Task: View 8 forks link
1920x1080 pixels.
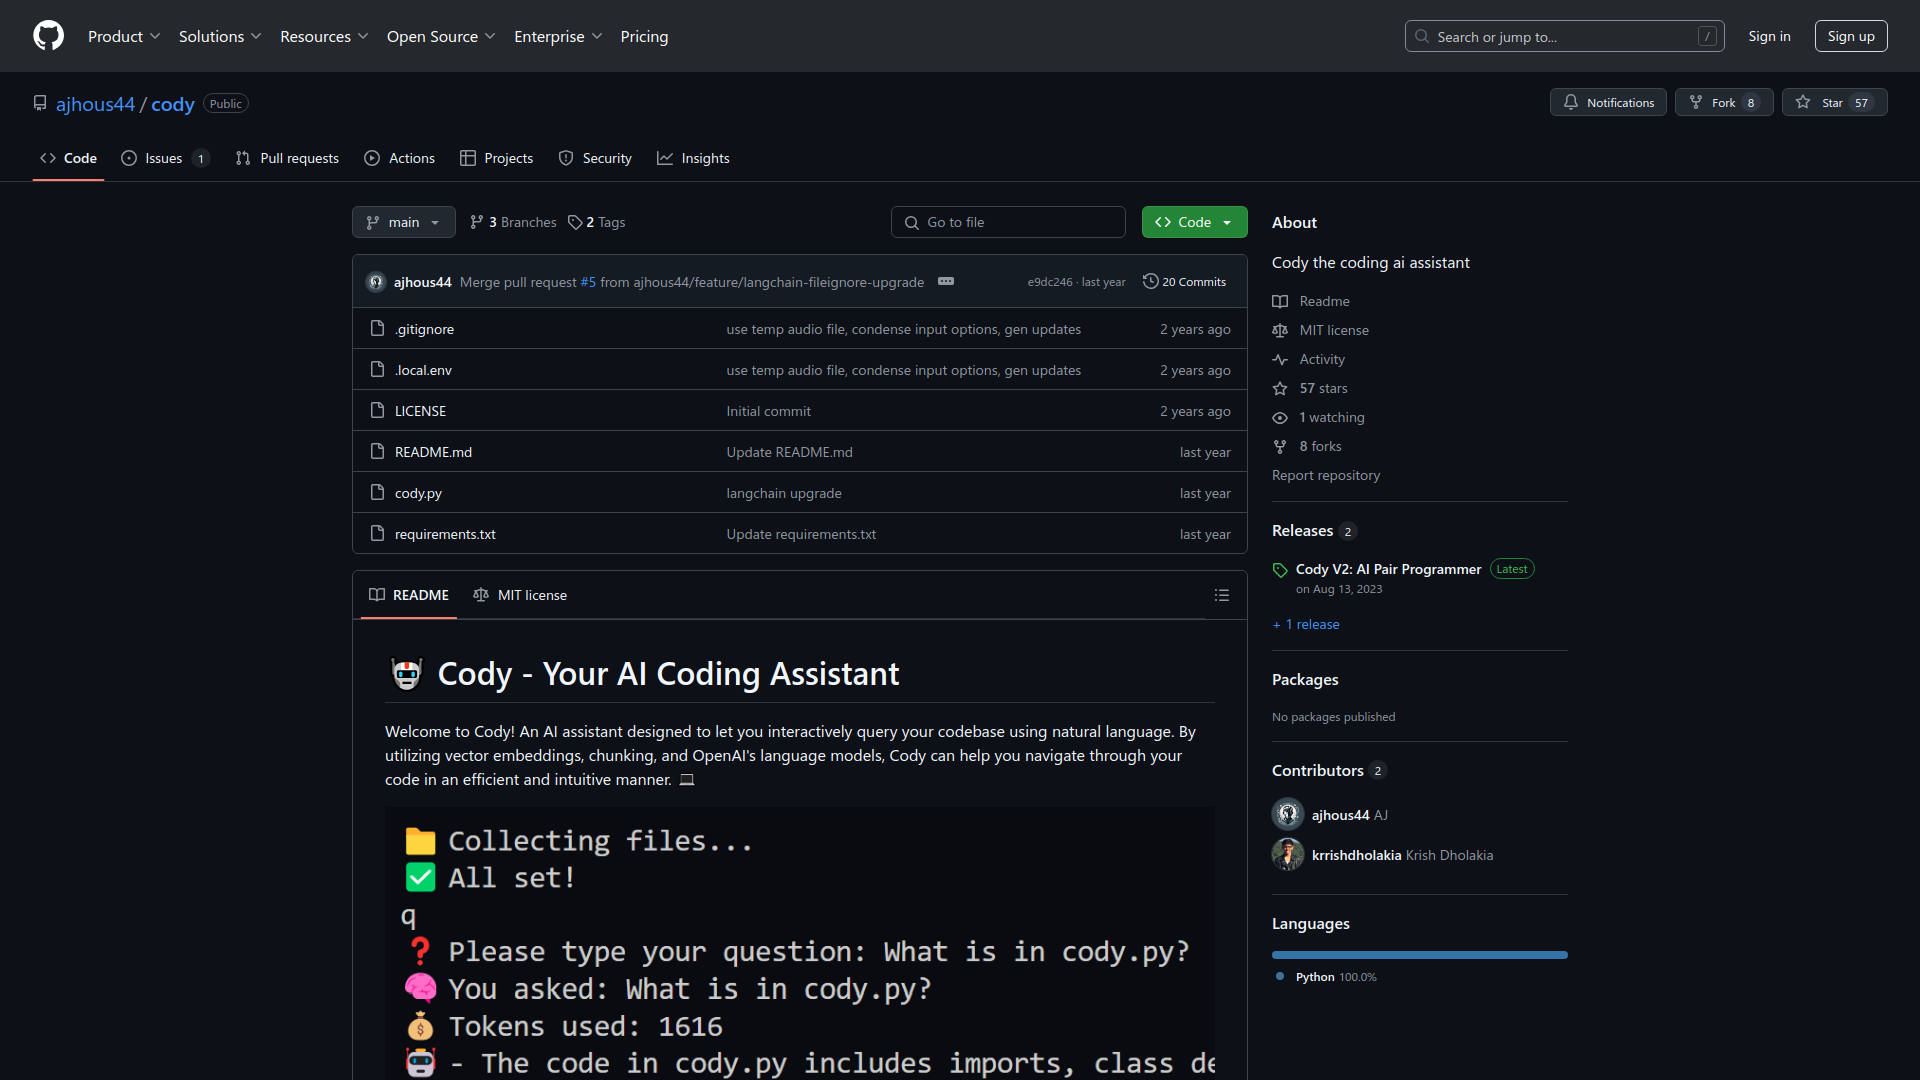Action: [1307, 446]
